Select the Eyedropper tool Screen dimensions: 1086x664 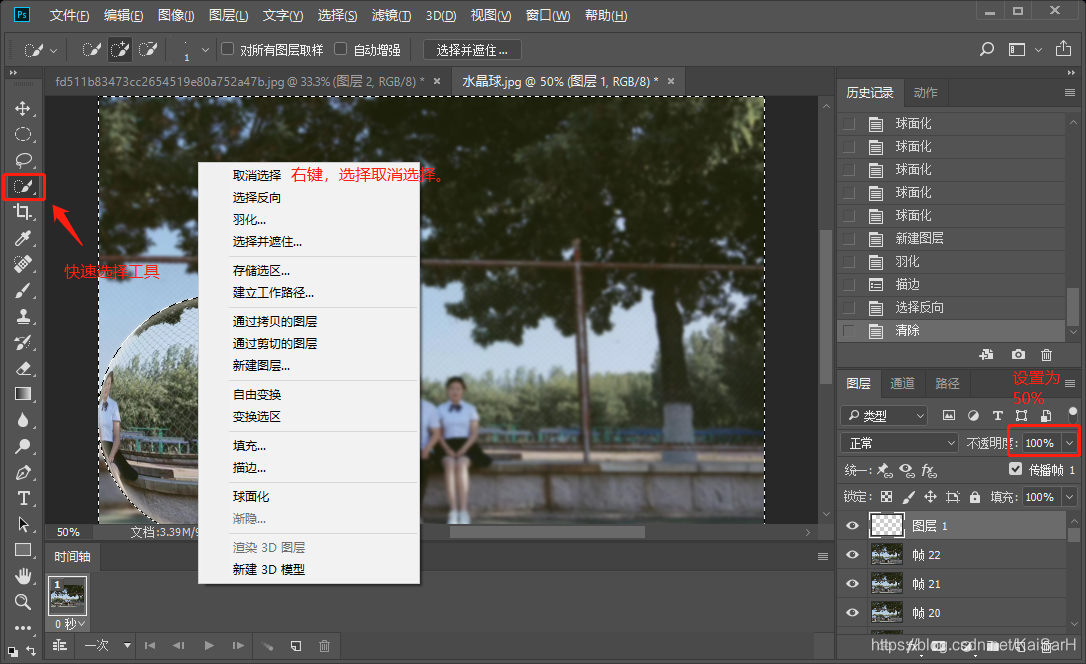pos(23,238)
